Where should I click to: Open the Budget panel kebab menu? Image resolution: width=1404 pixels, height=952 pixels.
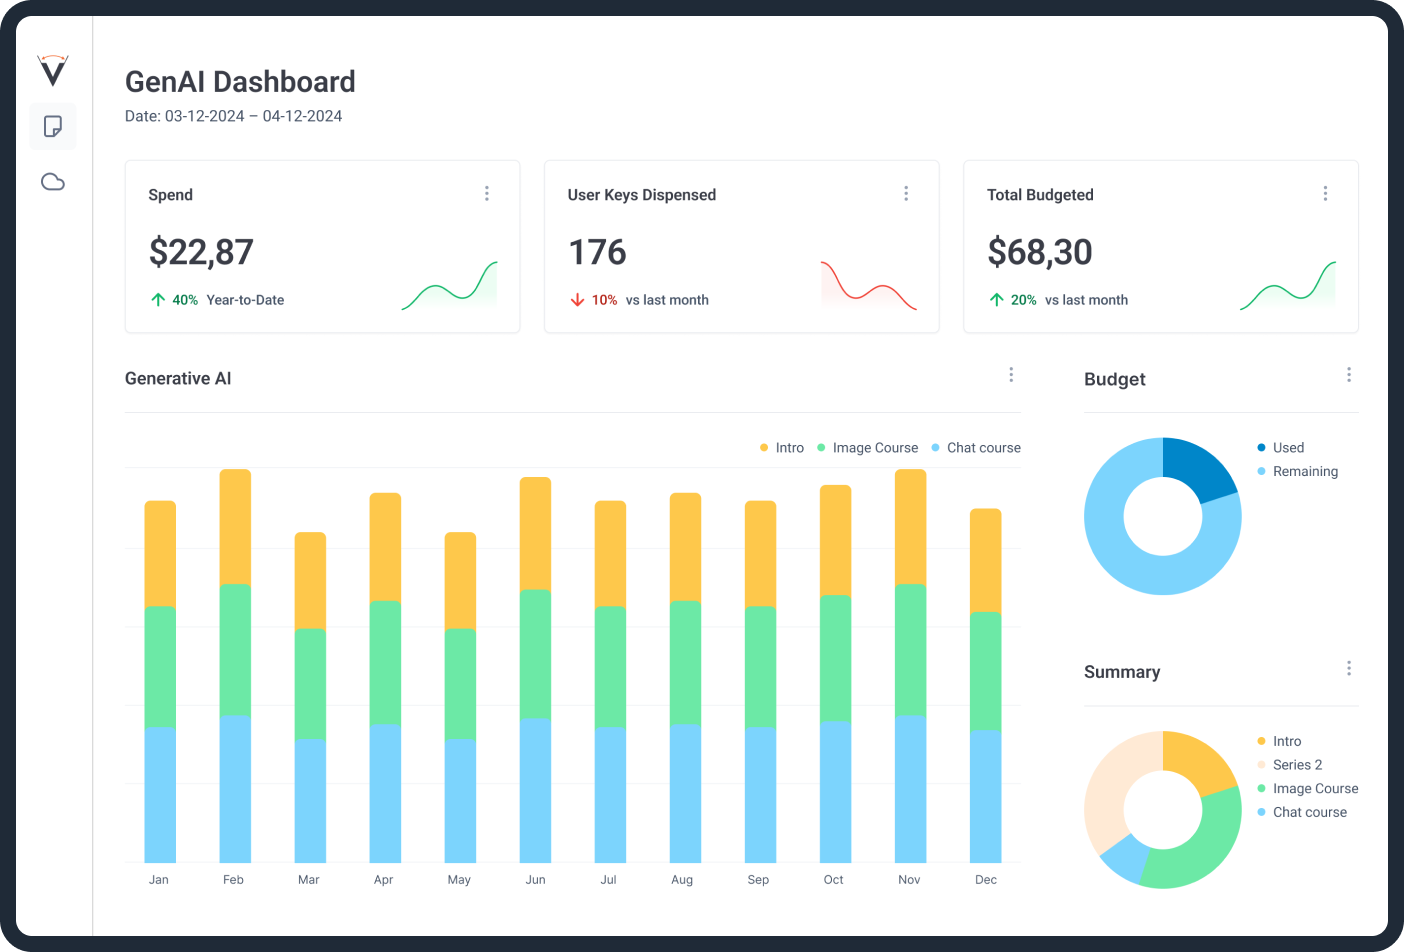(x=1348, y=375)
